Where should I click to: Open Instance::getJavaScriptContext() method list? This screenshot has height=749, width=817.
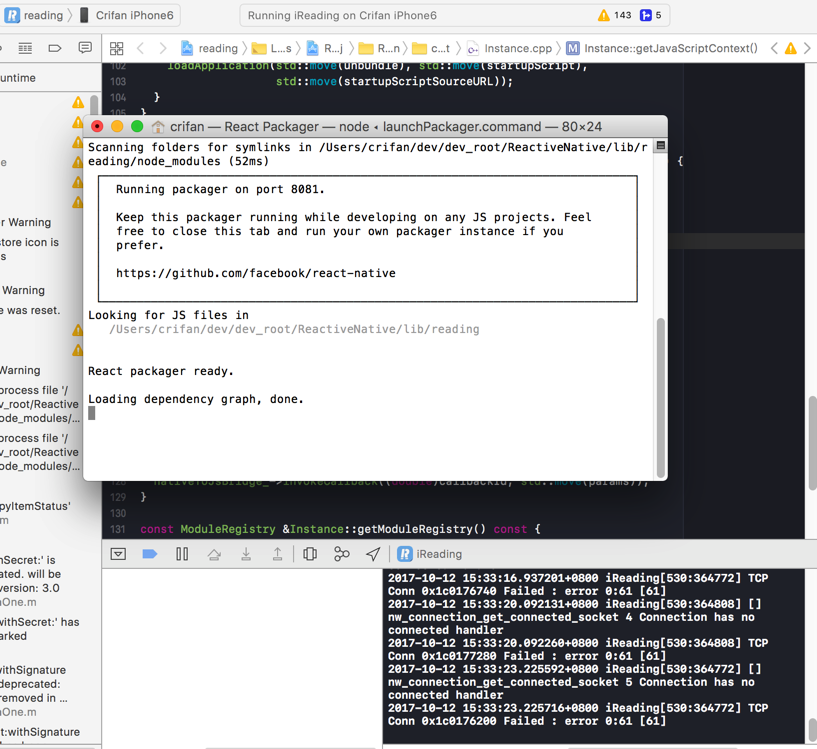tap(662, 48)
